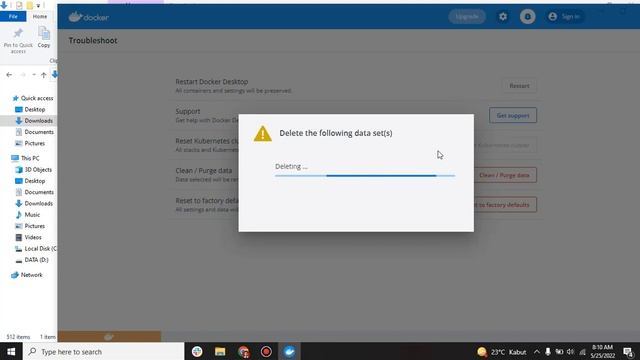Open the Quick Access Toolbar customize dropdown
640x360 pixels.
(38, 6)
